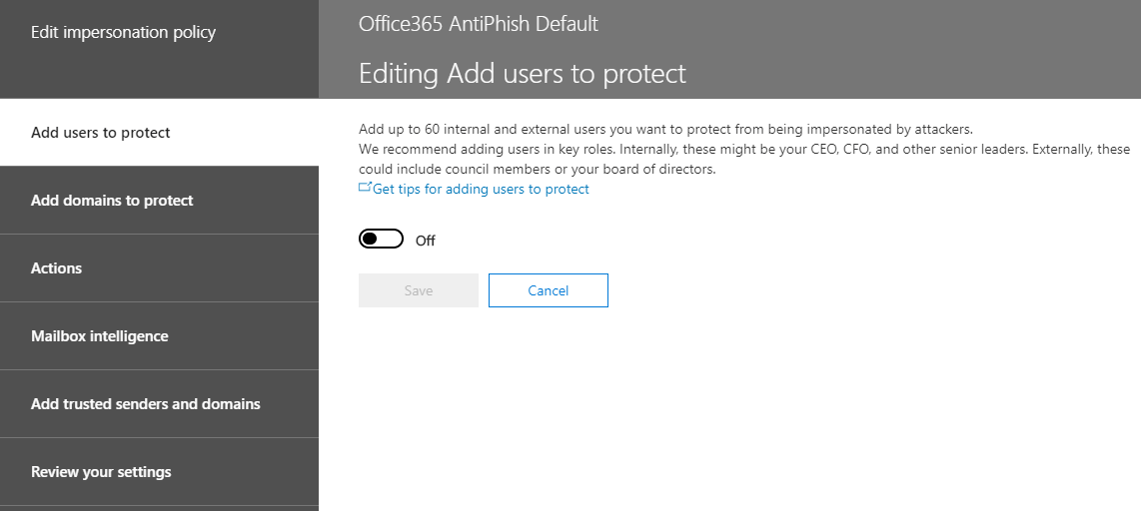Image resolution: width=1141 pixels, height=511 pixels.
Task: Open the Get tips for adding users link
Action: (x=480, y=189)
